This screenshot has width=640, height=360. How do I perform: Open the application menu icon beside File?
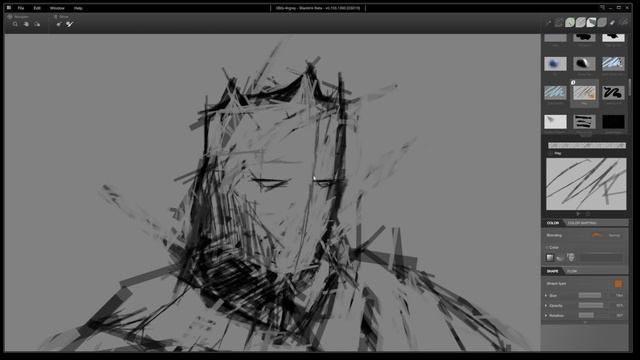click(x=9, y=8)
